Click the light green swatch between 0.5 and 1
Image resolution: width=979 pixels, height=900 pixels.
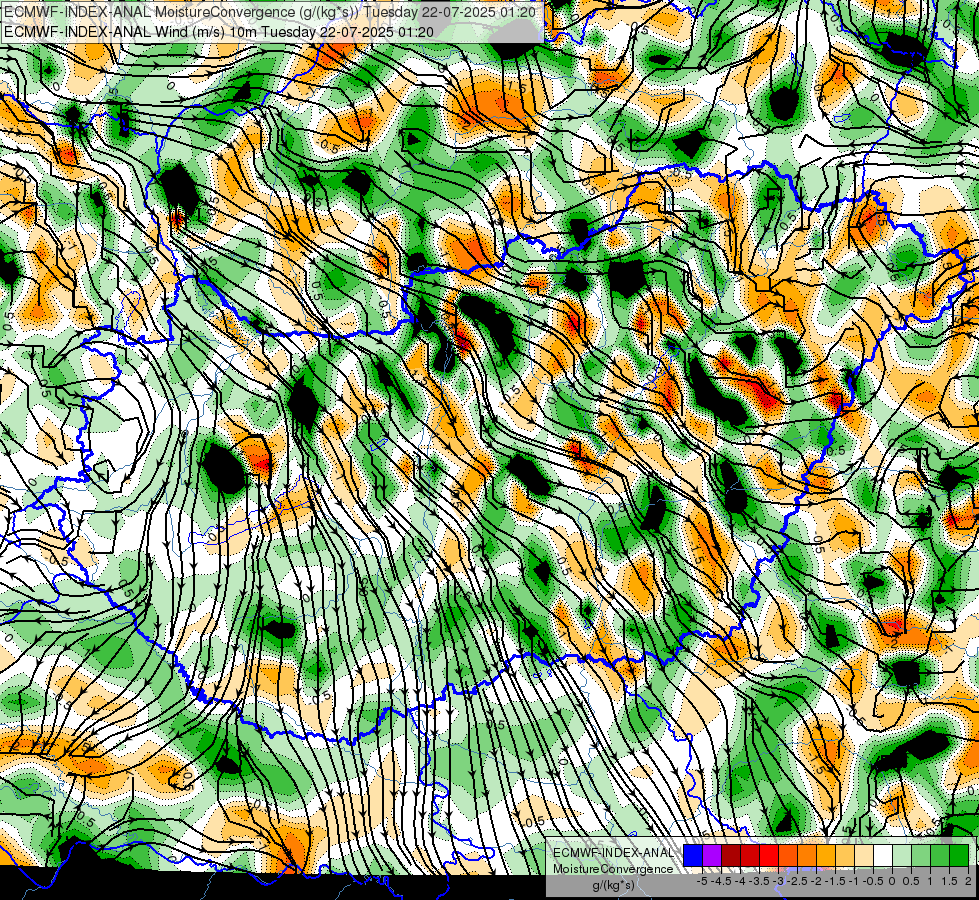click(x=921, y=855)
